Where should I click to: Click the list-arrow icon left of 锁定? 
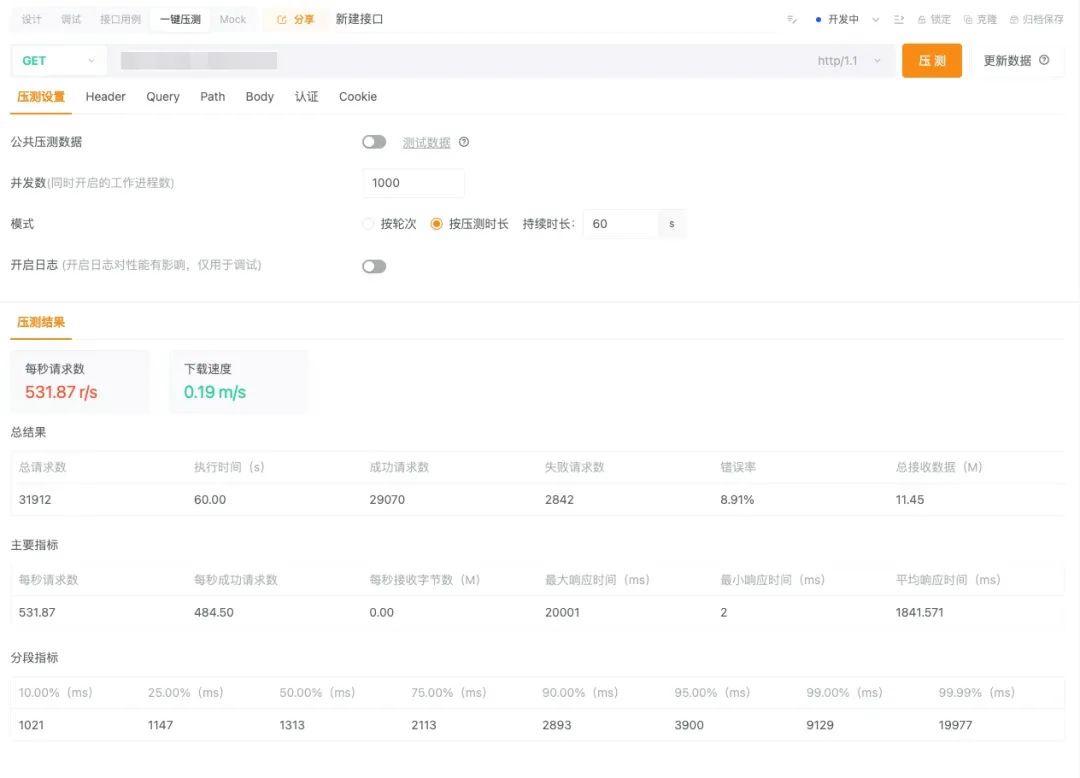pyautogui.click(x=898, y=19)
